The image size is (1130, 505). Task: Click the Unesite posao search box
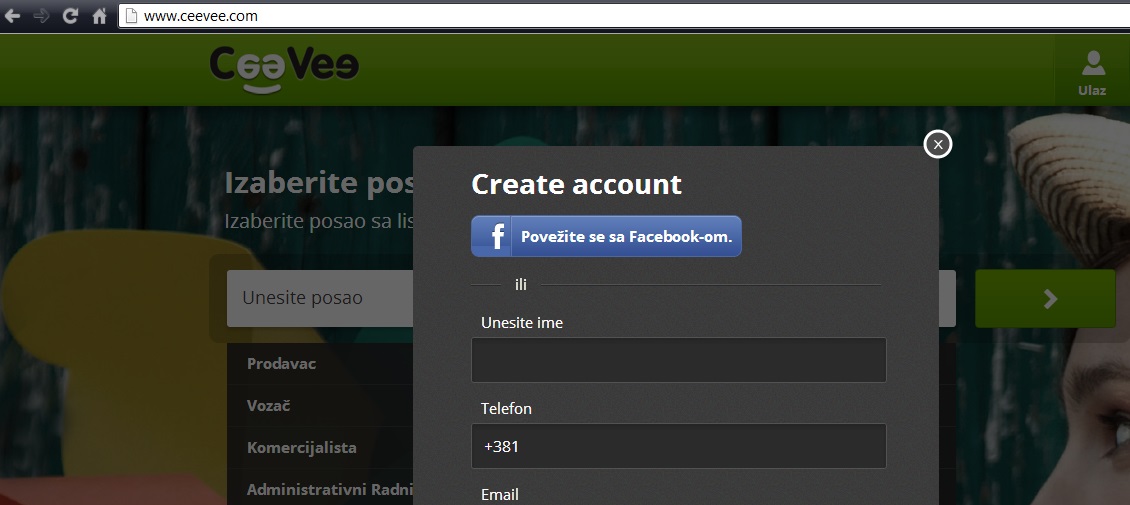pos(321,298)
